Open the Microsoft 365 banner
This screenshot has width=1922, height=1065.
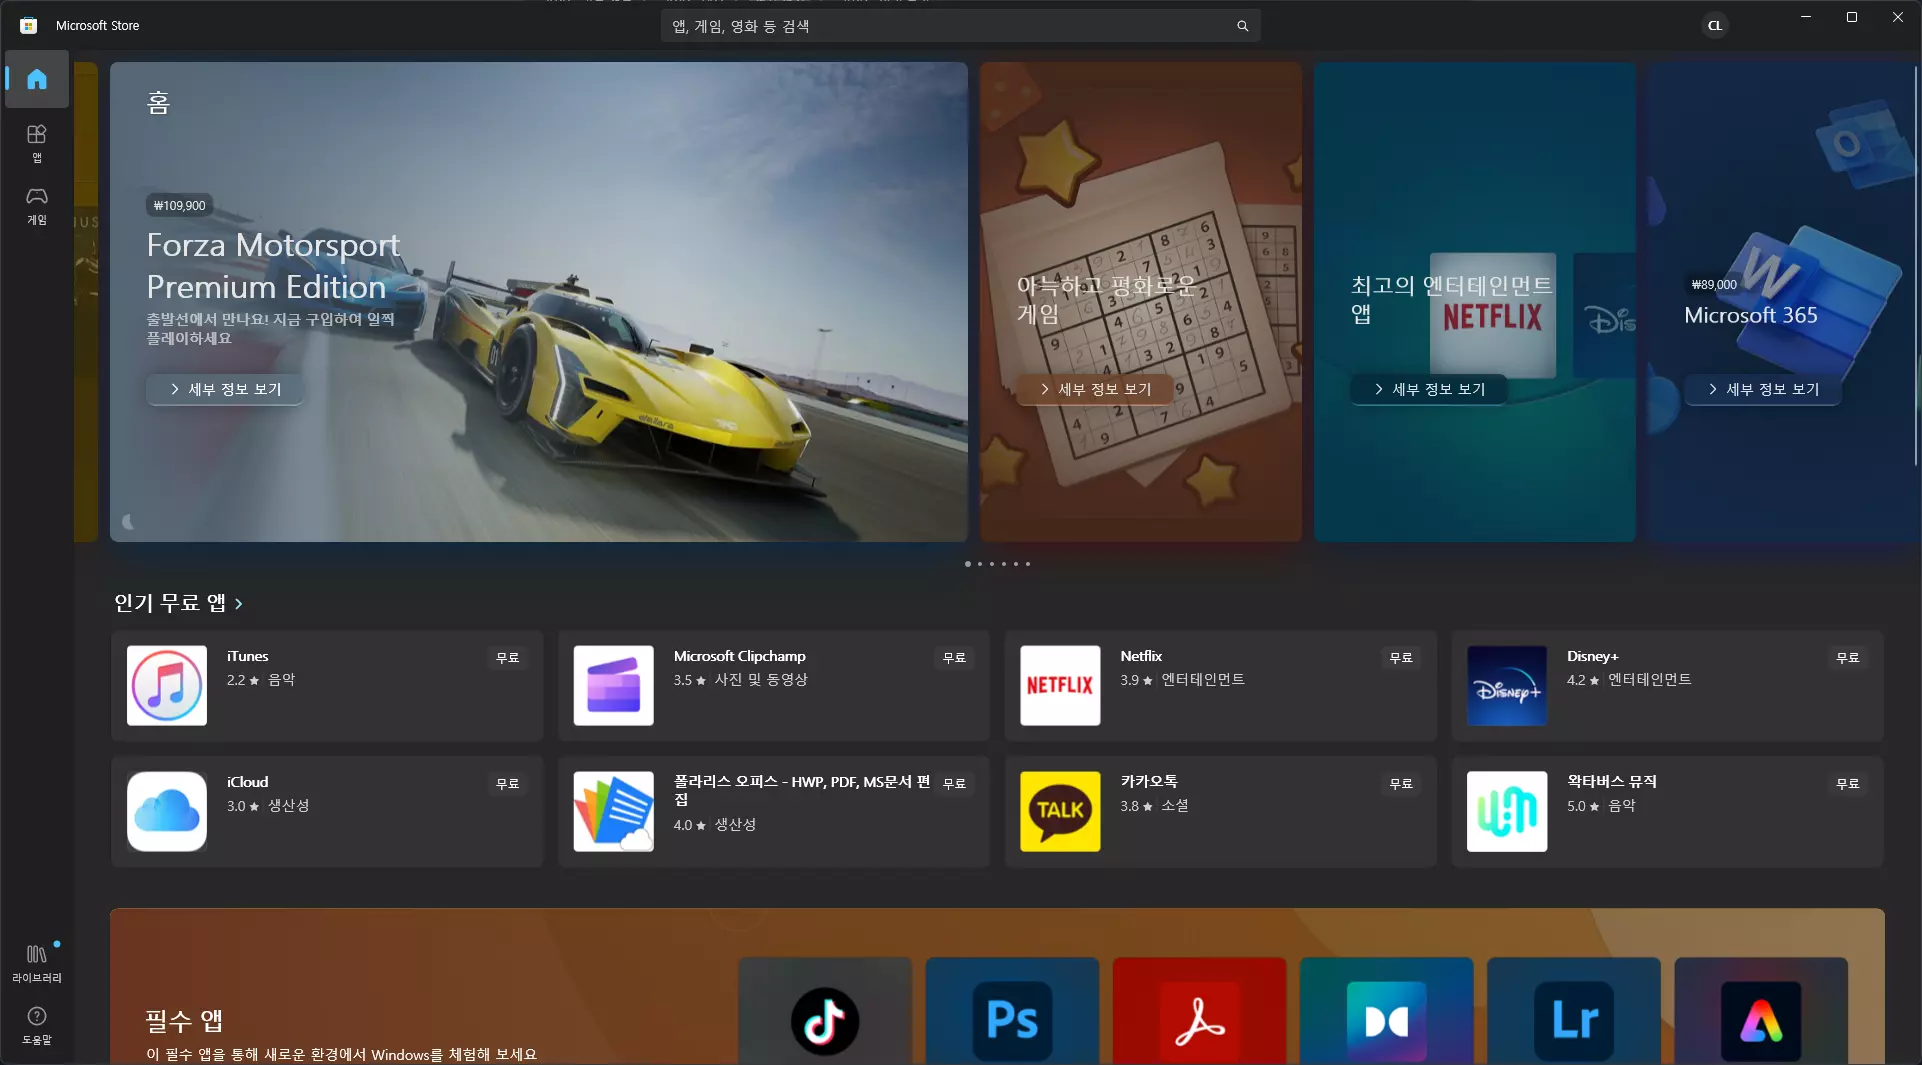tap(1784, 302)
